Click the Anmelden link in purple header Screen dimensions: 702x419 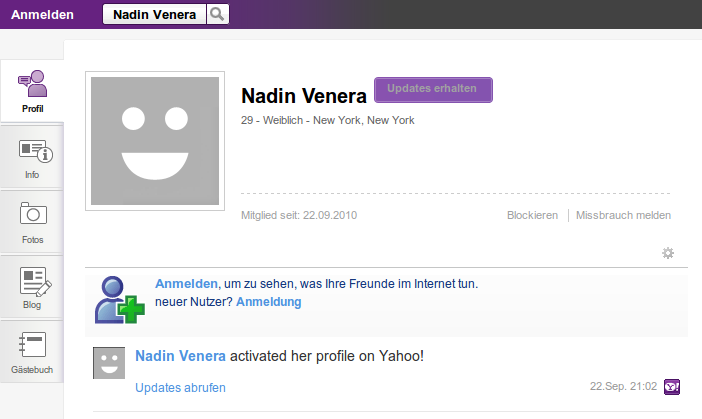click(43, 15)
